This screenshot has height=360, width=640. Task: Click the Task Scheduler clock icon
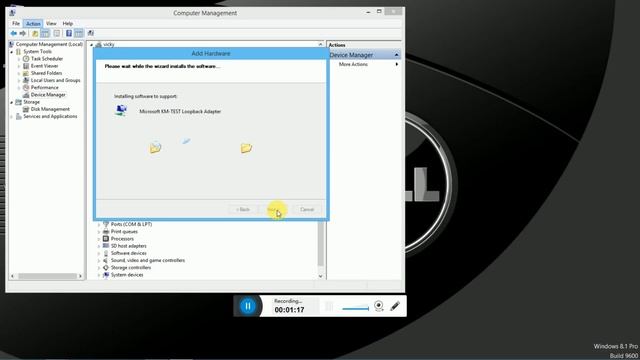click(x=26, y=59)
